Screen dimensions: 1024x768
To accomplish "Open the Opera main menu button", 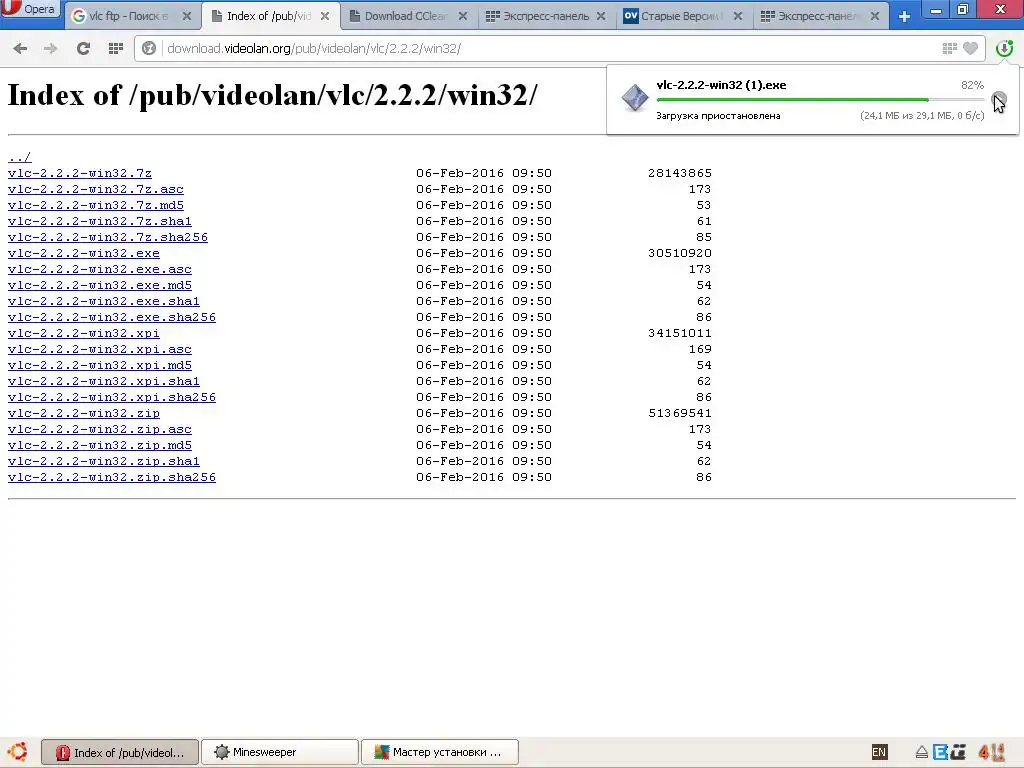I will [31, 10].
